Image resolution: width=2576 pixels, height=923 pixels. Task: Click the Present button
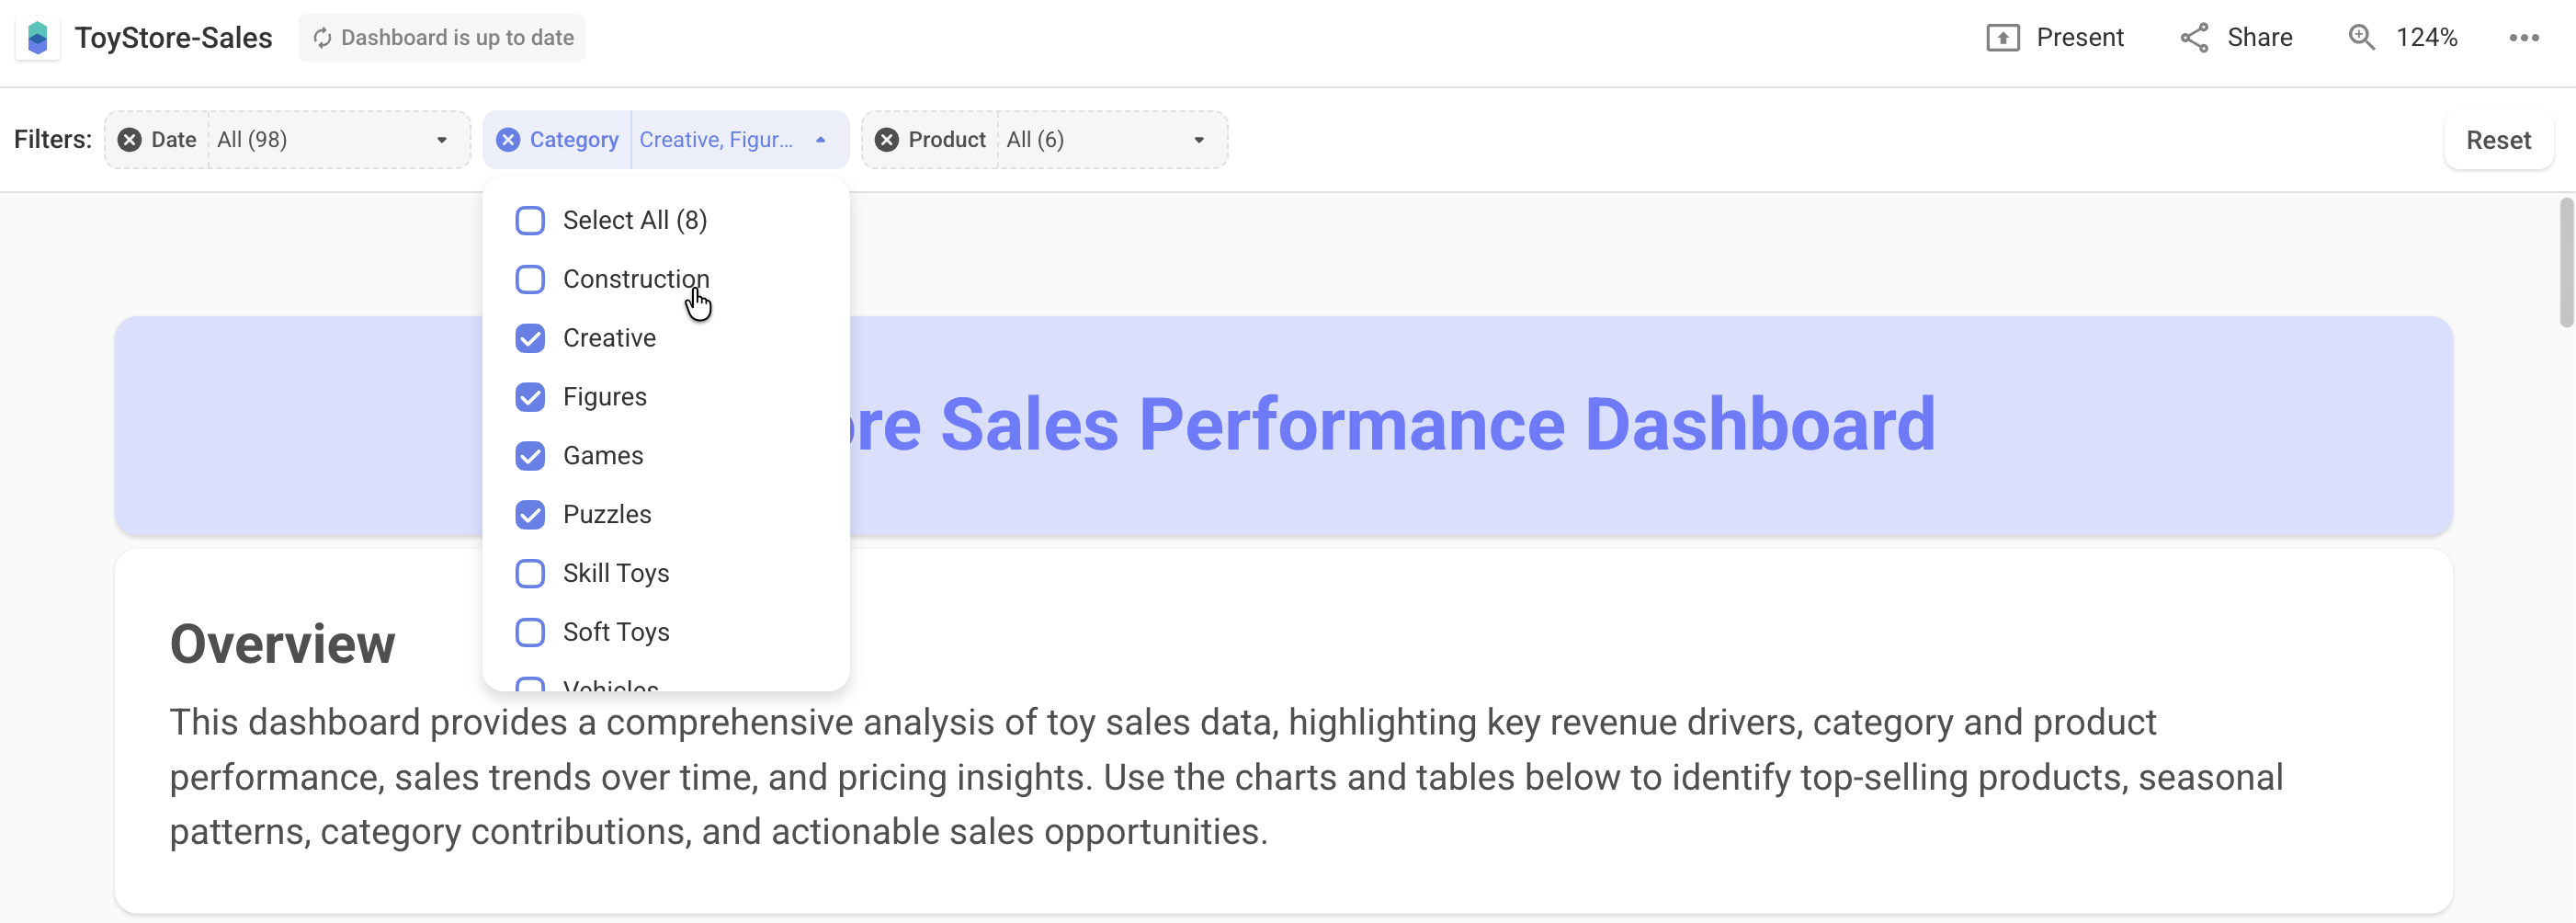[2080, 37]
